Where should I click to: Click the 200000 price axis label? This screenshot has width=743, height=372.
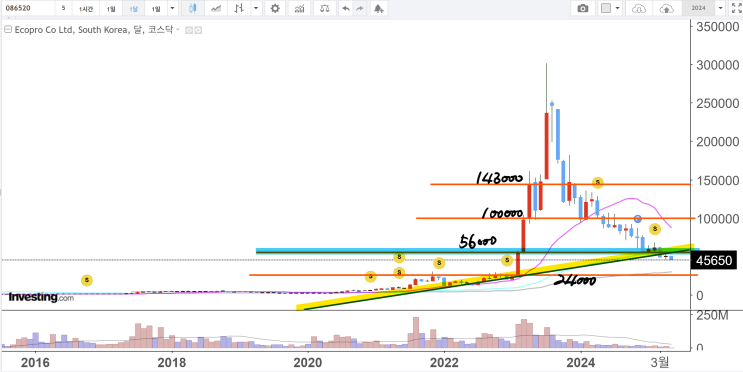(x=717, y=142)
